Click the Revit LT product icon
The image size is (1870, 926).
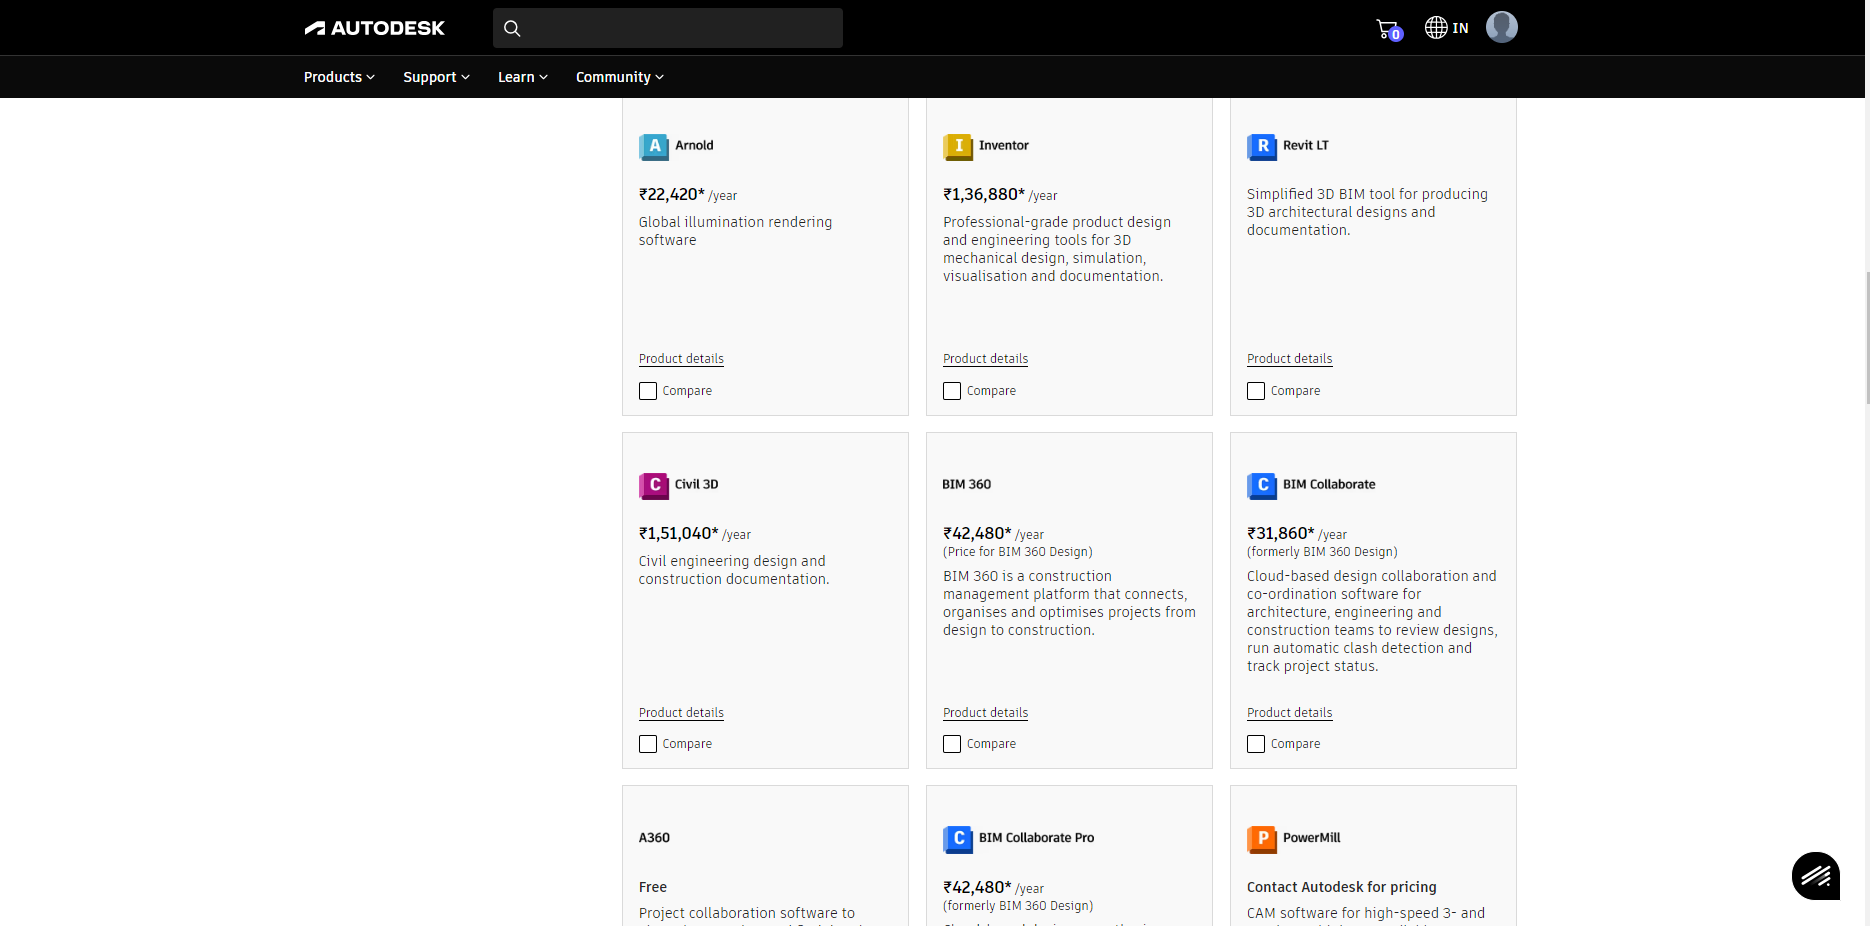click(1262, 147)
